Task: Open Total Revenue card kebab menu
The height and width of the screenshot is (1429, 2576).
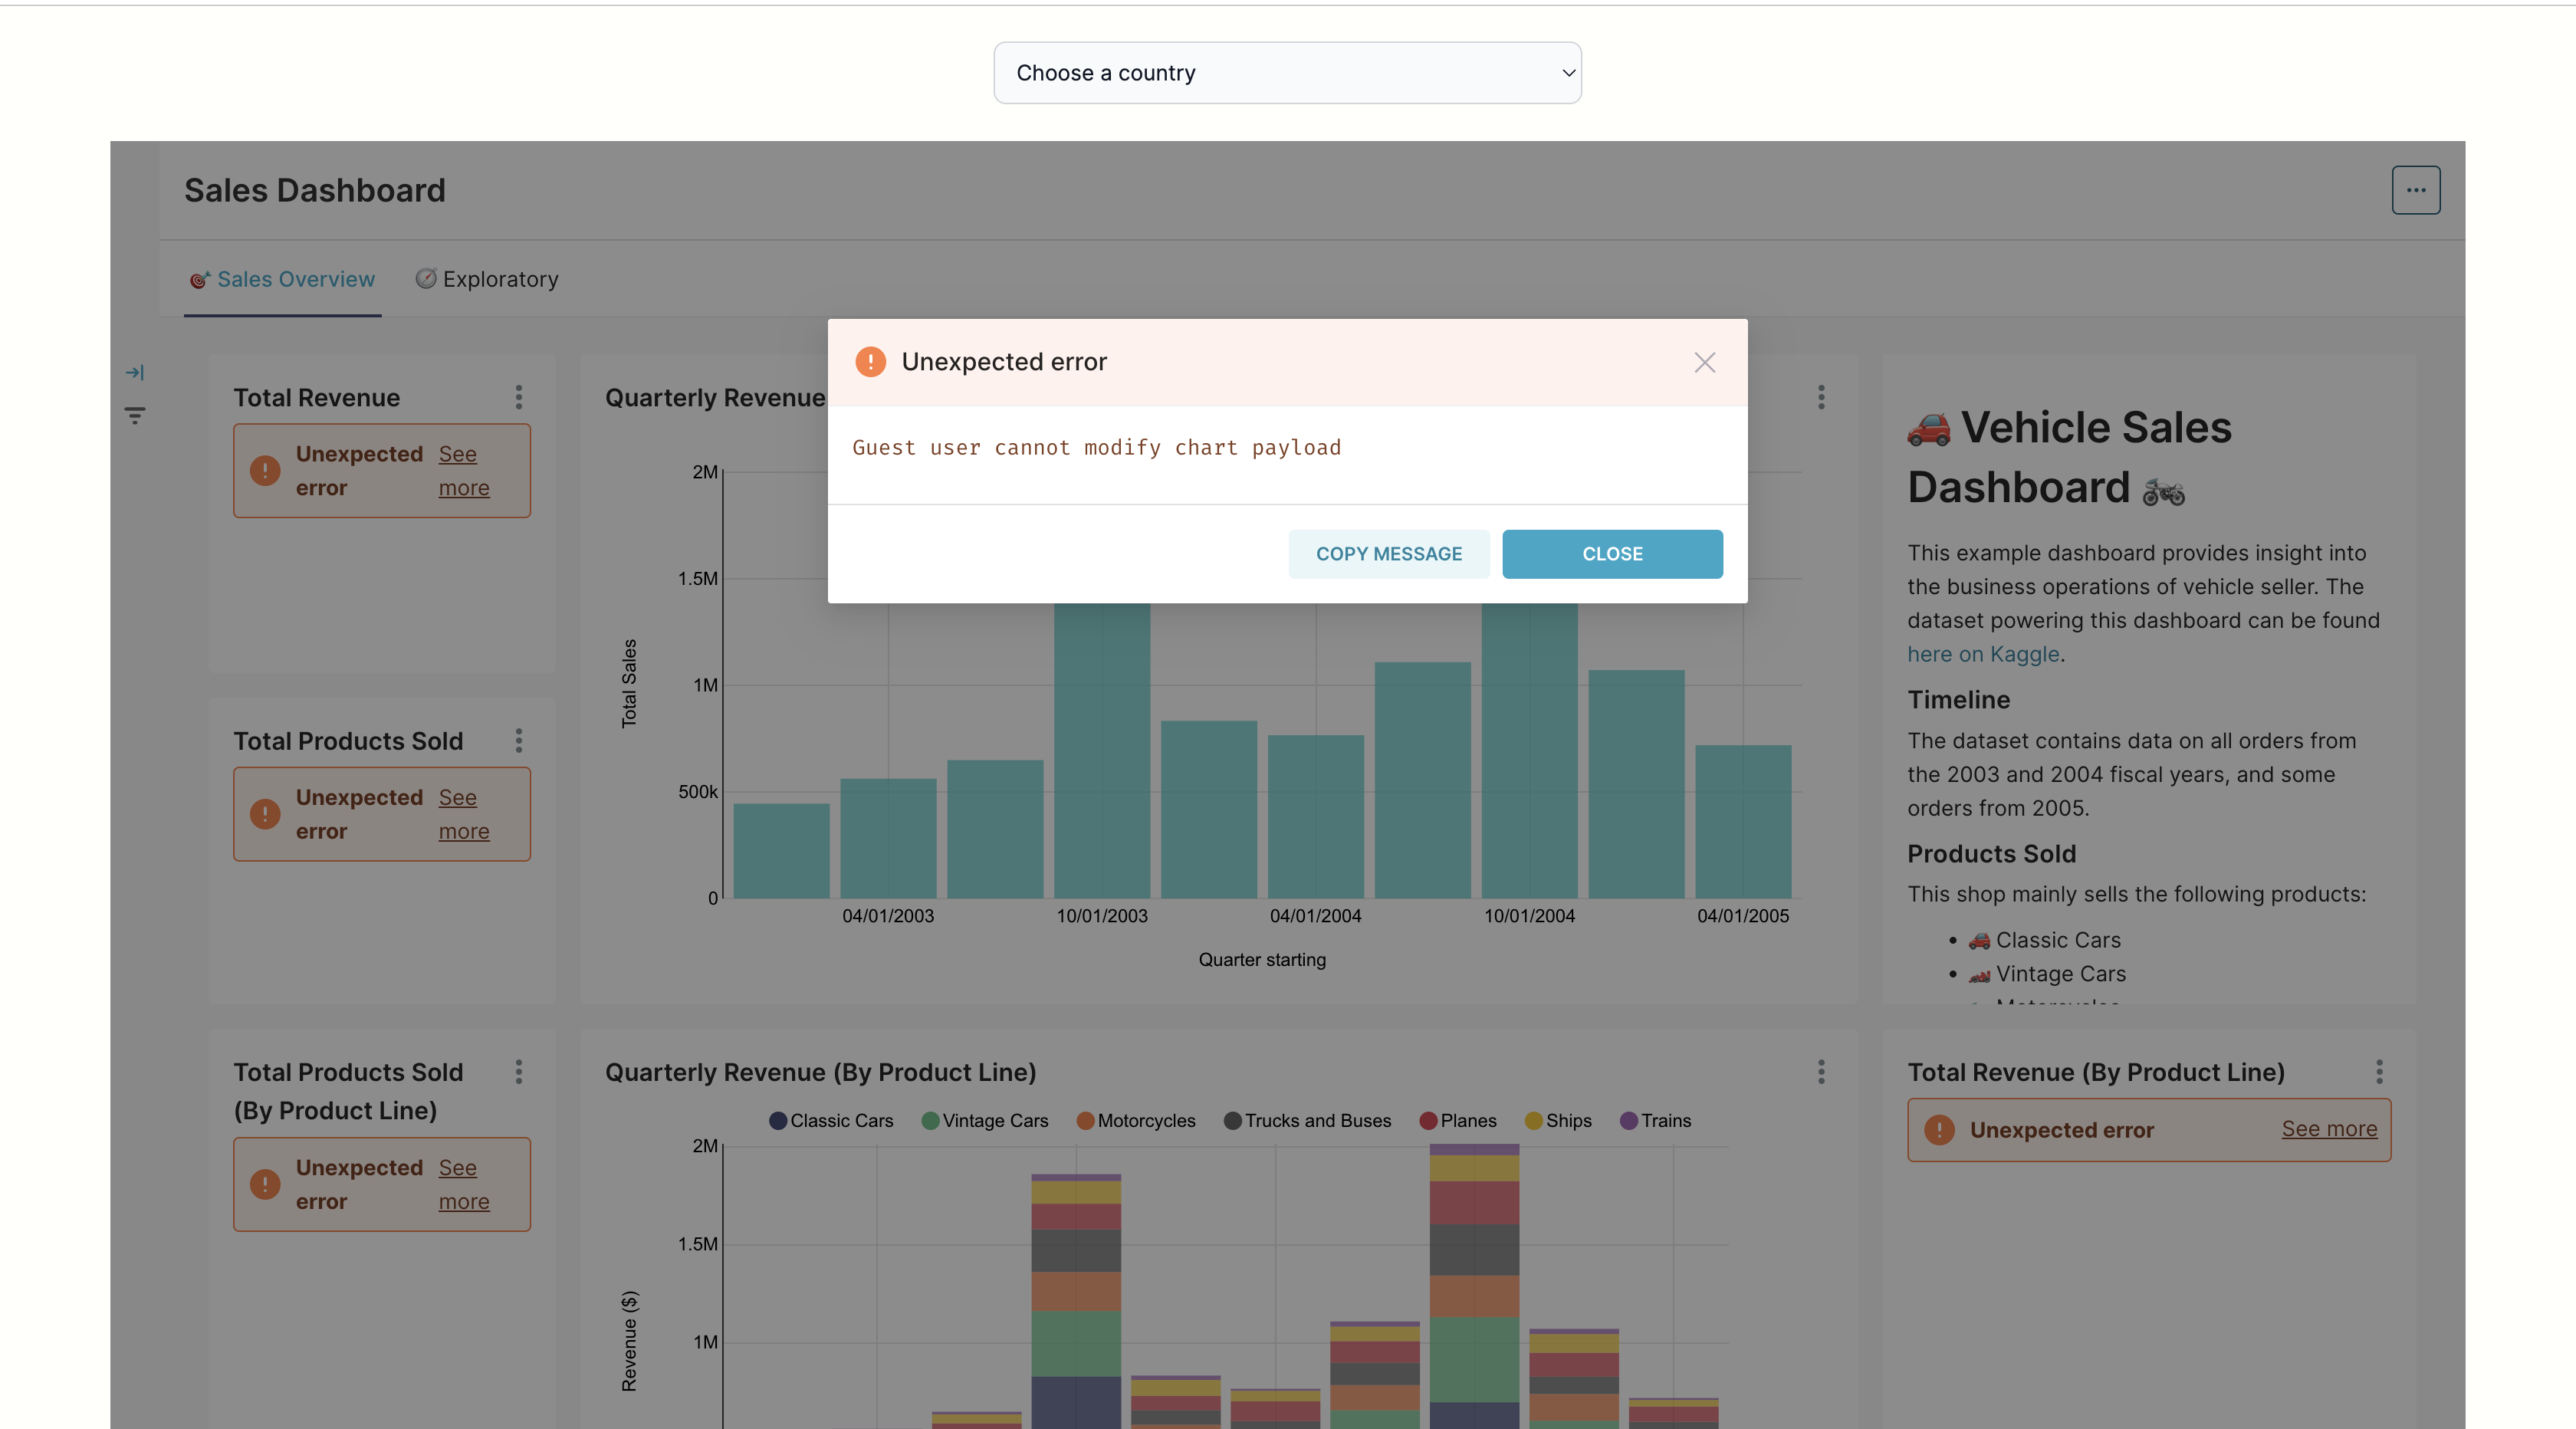Action: [x=518, y=397]
